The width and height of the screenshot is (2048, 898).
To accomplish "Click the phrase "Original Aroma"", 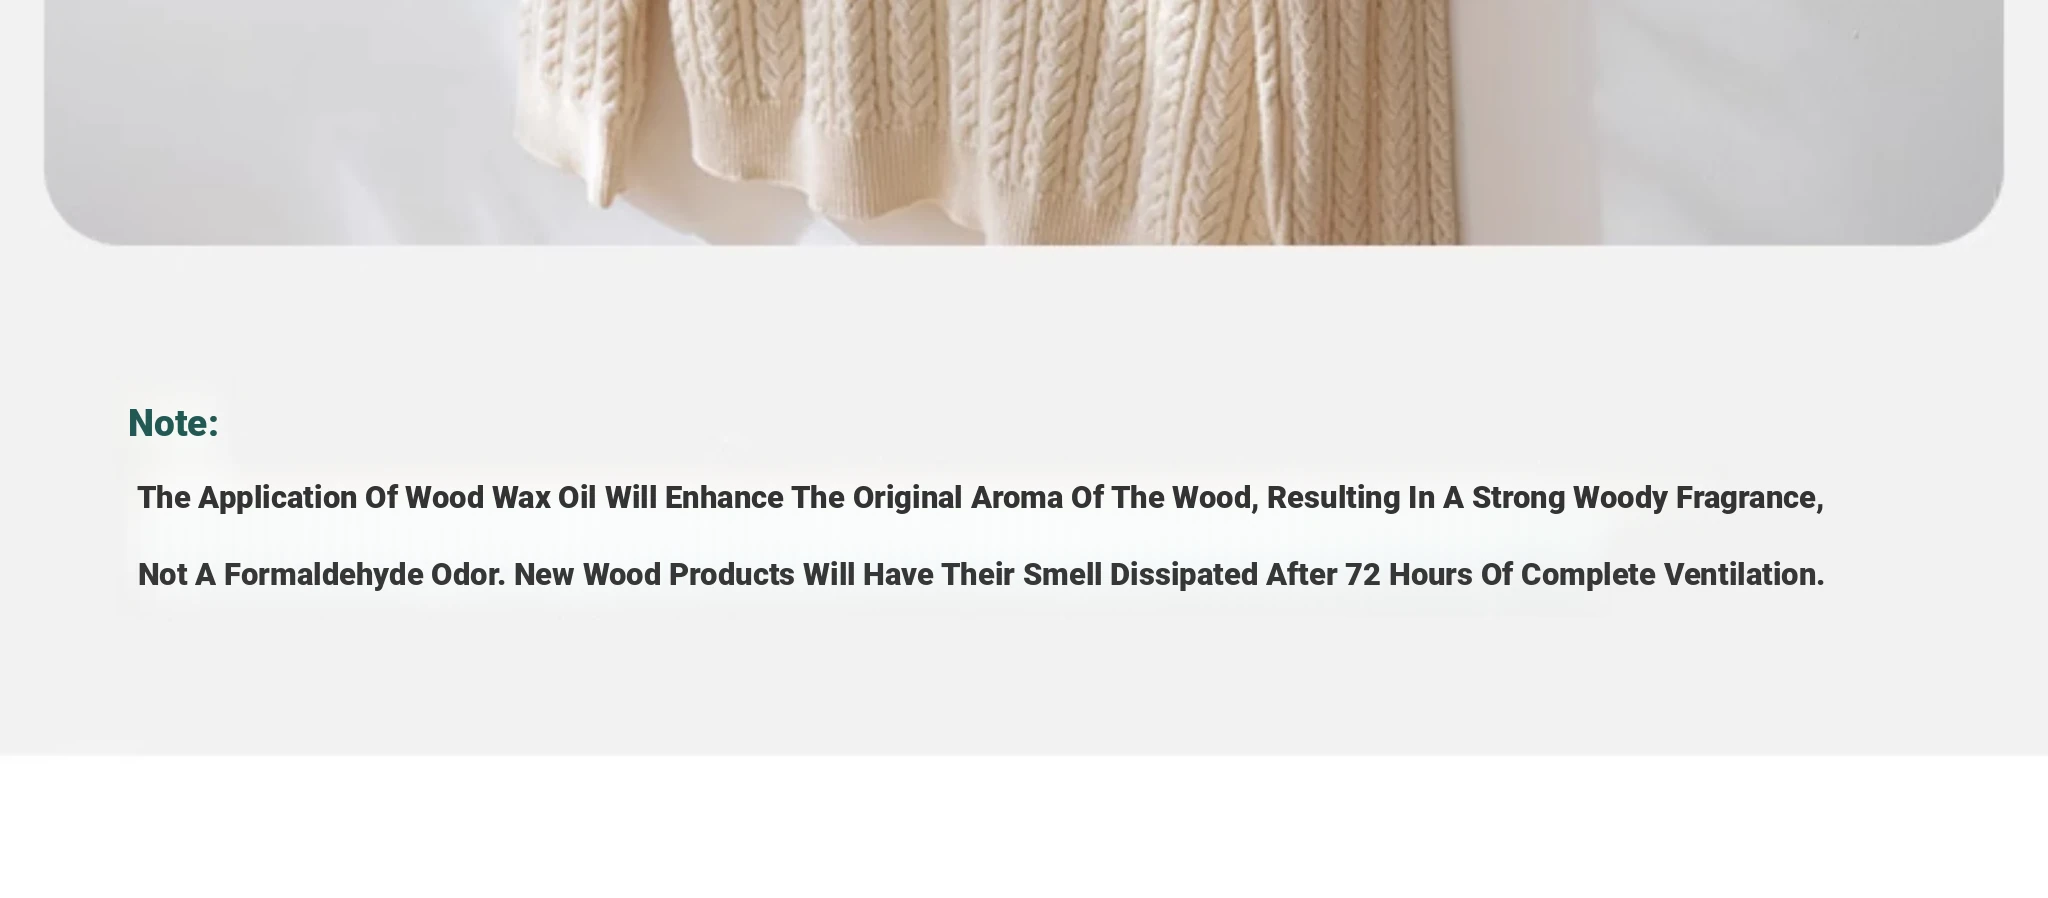I will [957, 497].
